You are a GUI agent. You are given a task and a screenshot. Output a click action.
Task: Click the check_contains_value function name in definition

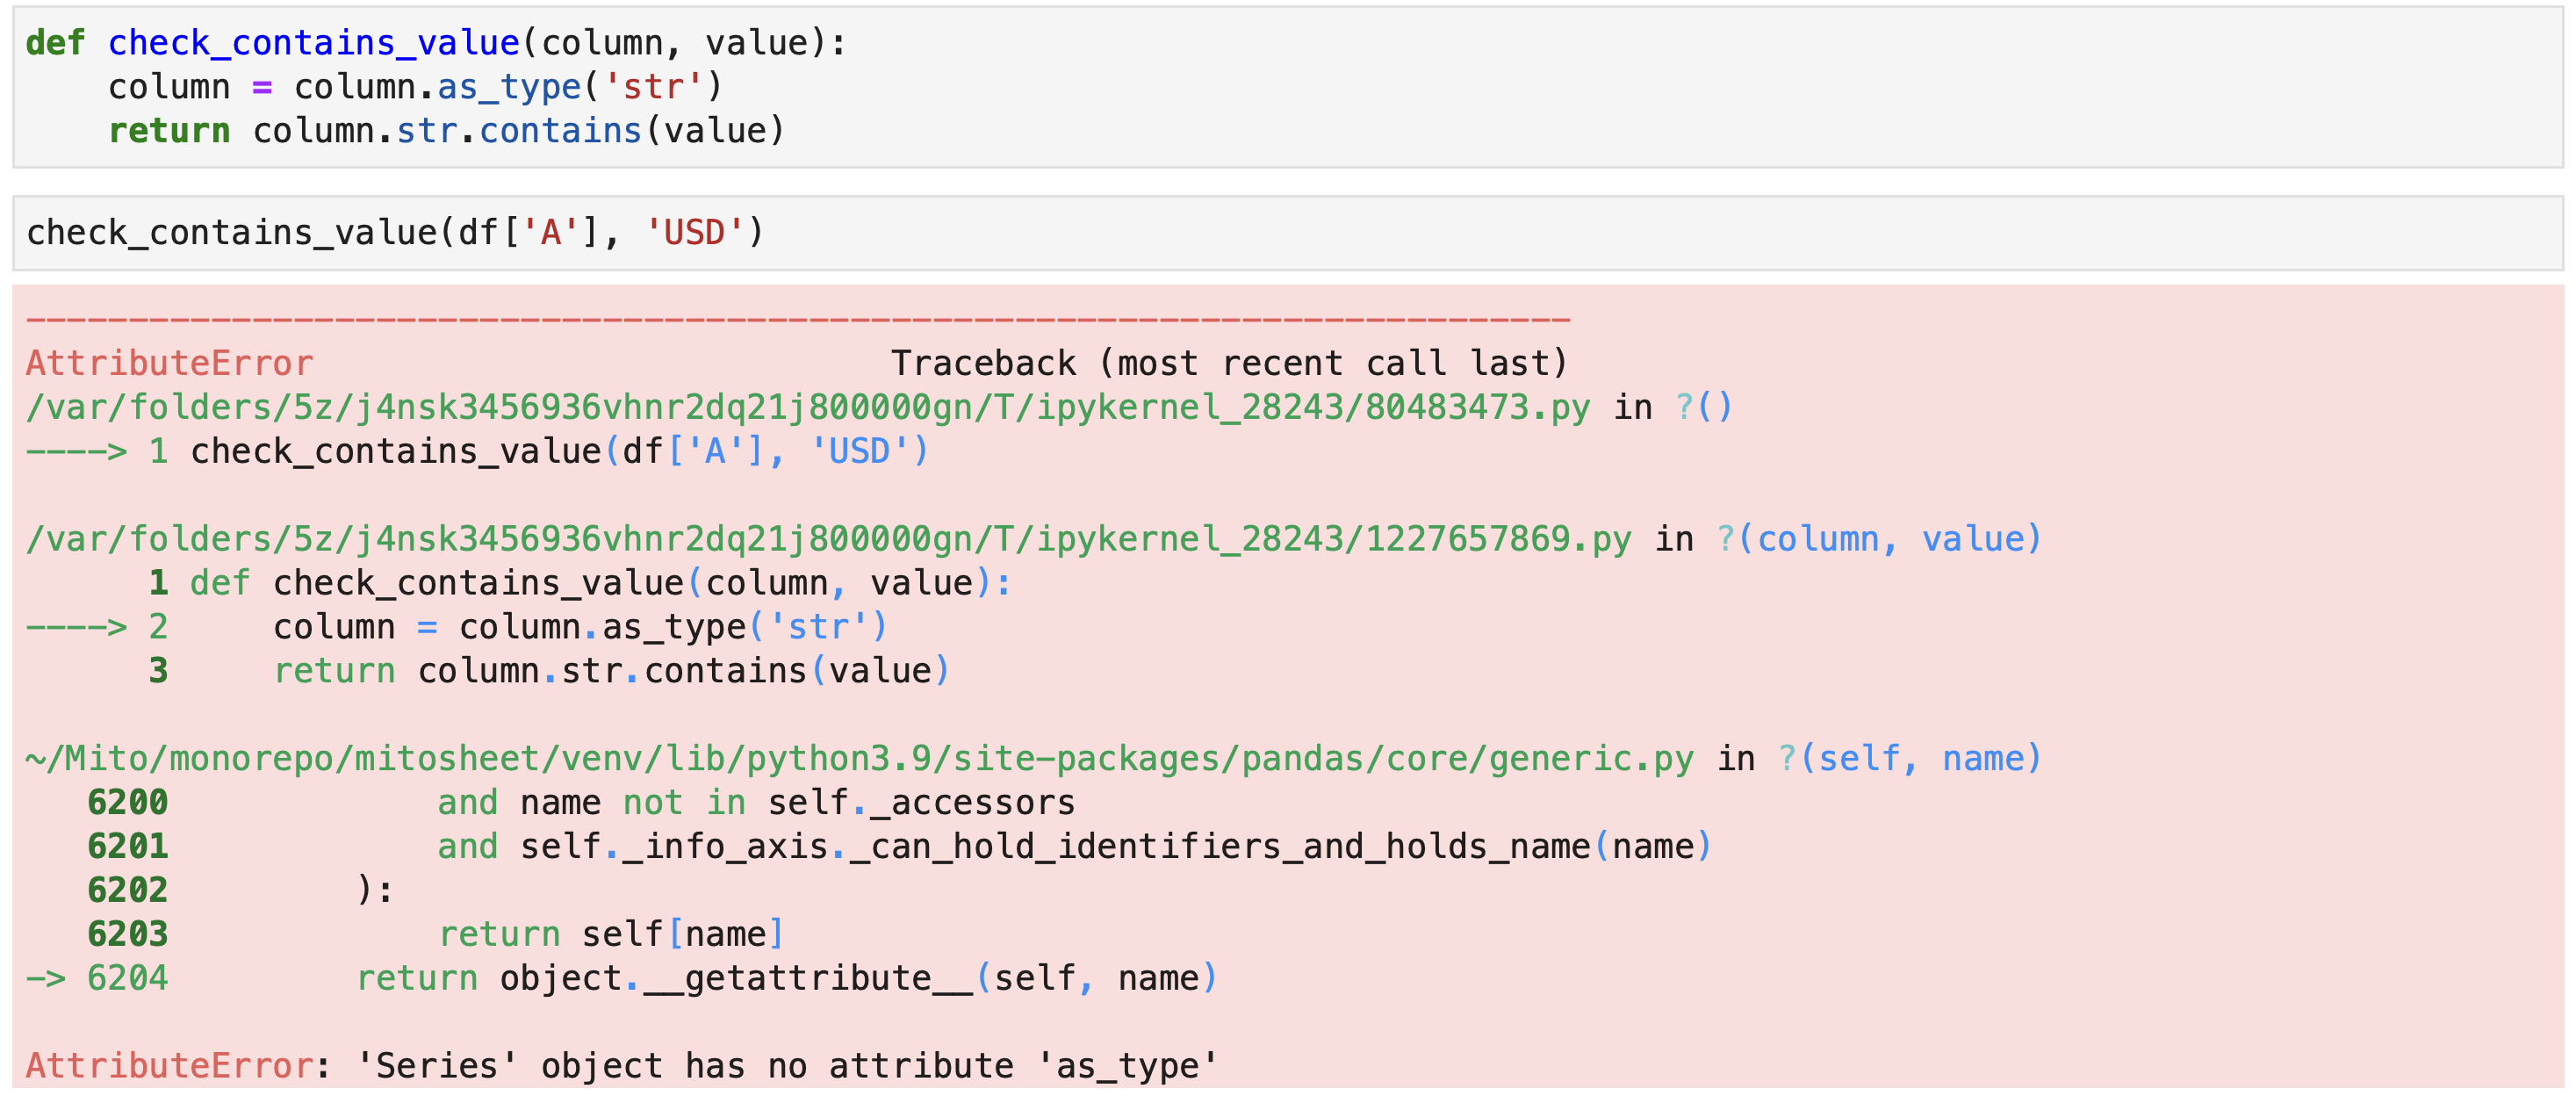click(313, 43)
